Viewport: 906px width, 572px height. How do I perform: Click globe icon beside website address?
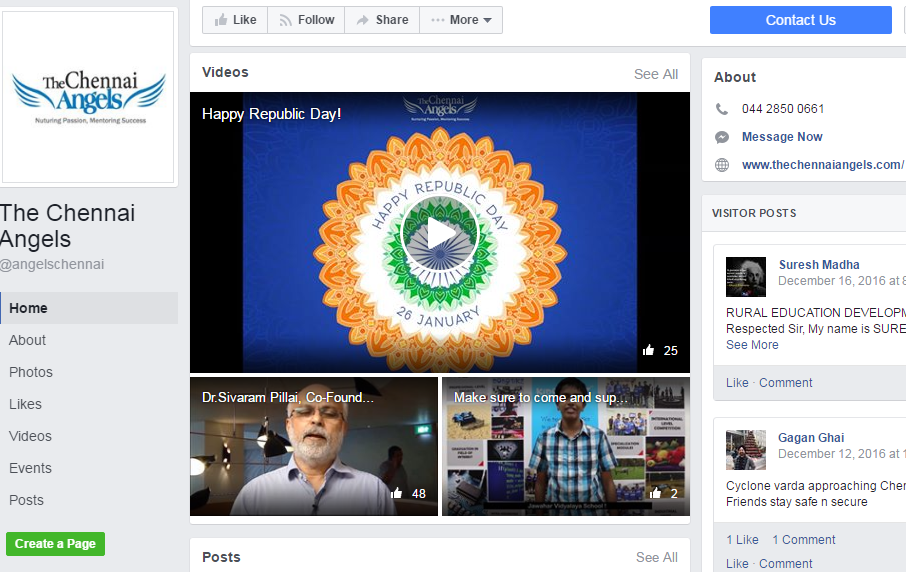(x=722, y=165)
